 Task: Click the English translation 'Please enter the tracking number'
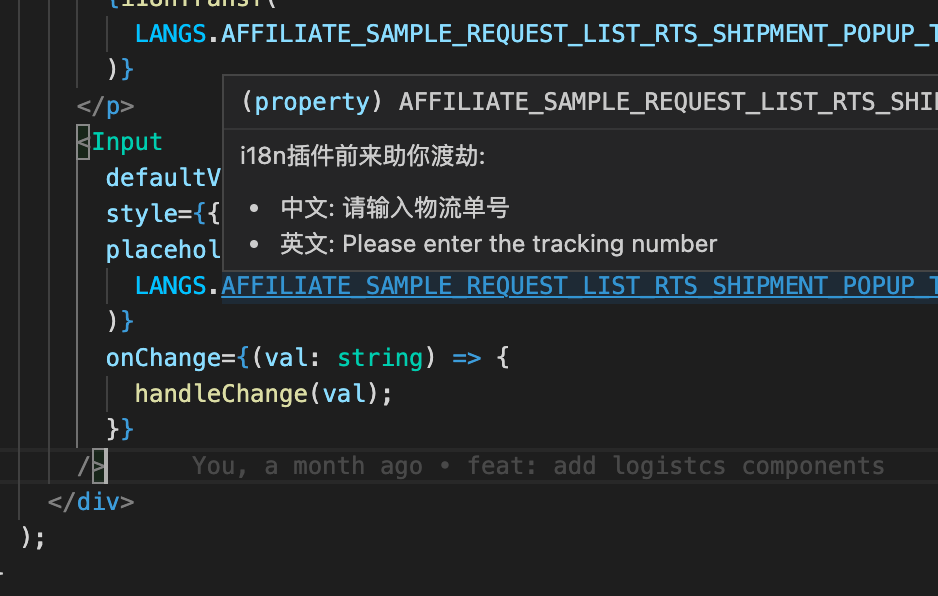click(x=529, y=244)
